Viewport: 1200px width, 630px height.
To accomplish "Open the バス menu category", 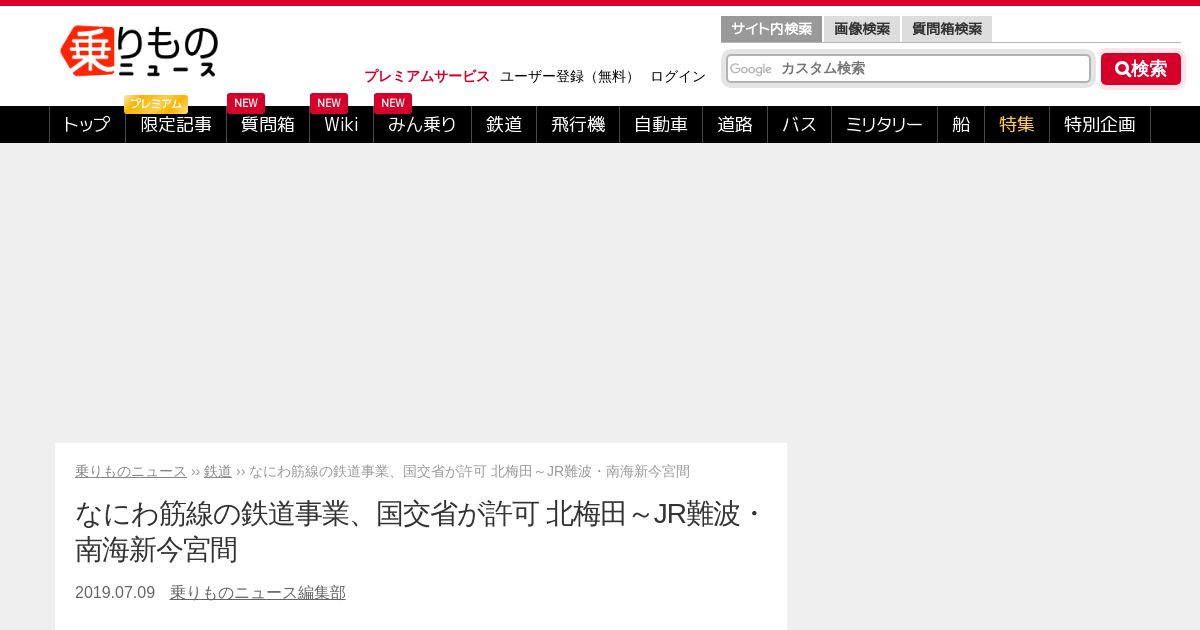I will 799,124.
